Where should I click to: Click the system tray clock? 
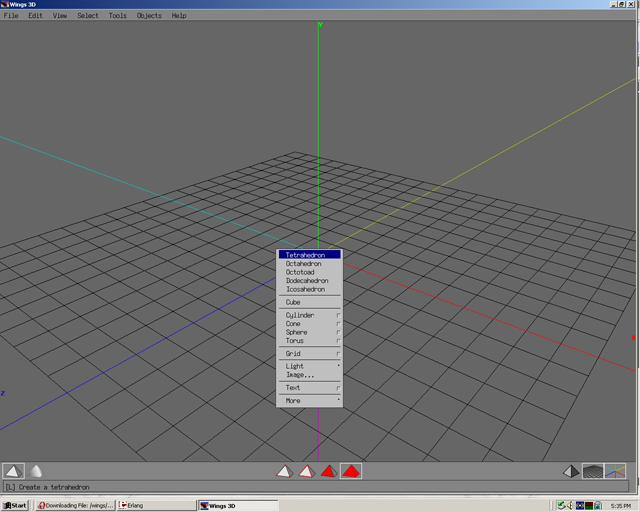[x=621, y=506]
